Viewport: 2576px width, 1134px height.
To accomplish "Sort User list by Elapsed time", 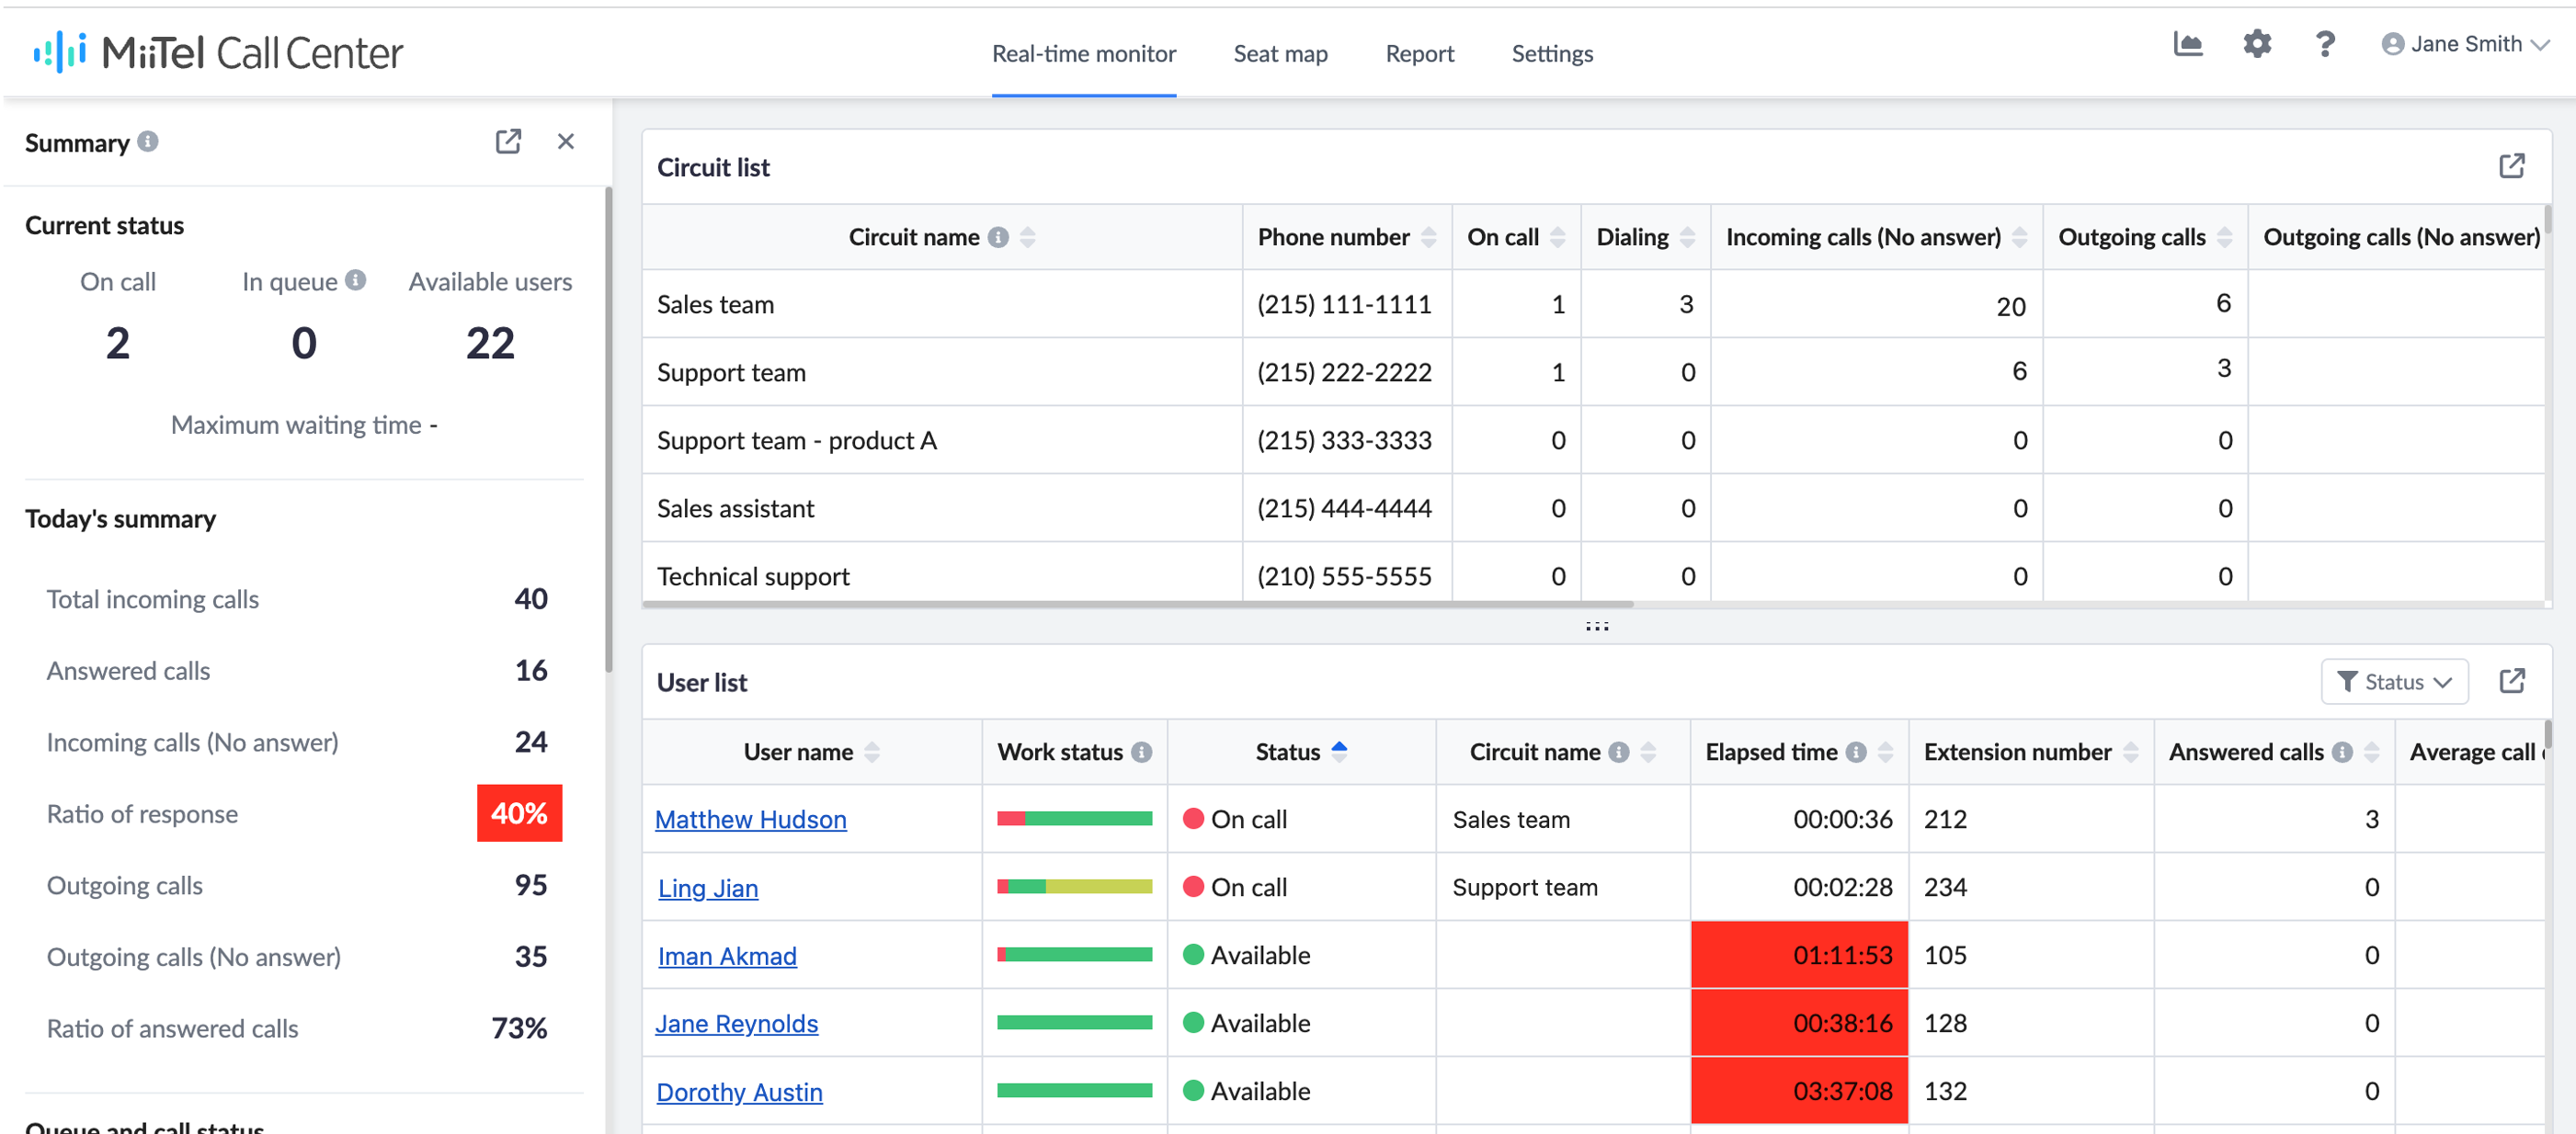I will [x=1885, y=752].
